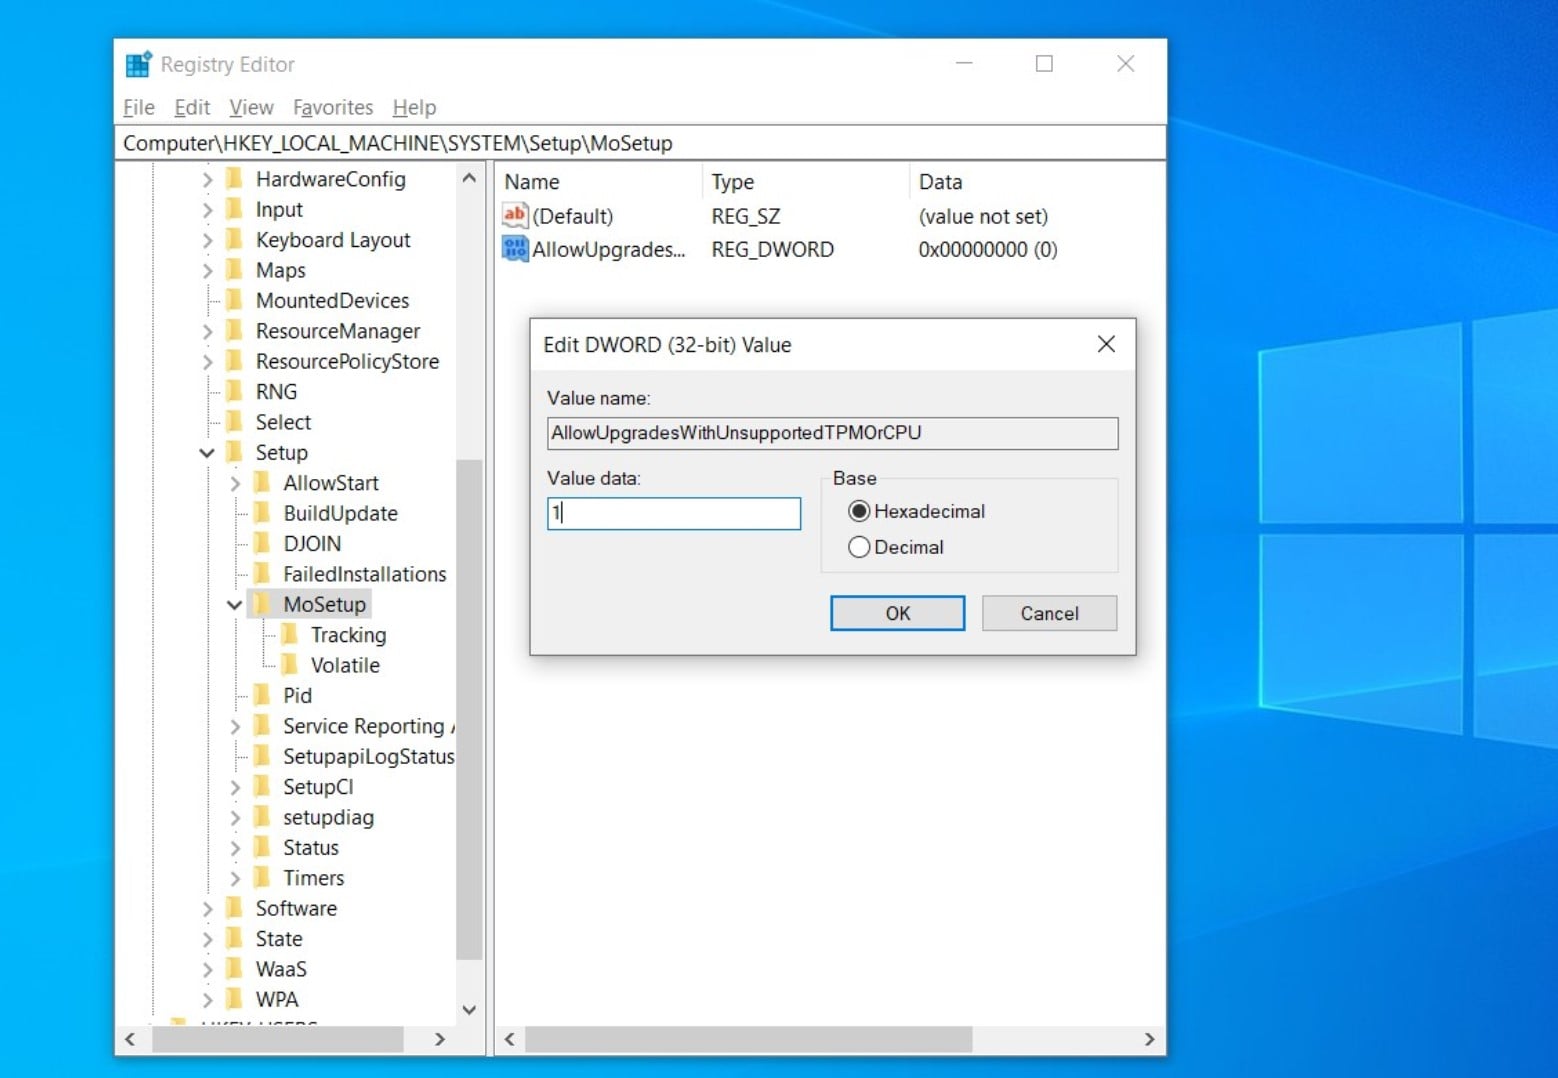Select the Decimal base radio button

[859, 547]
